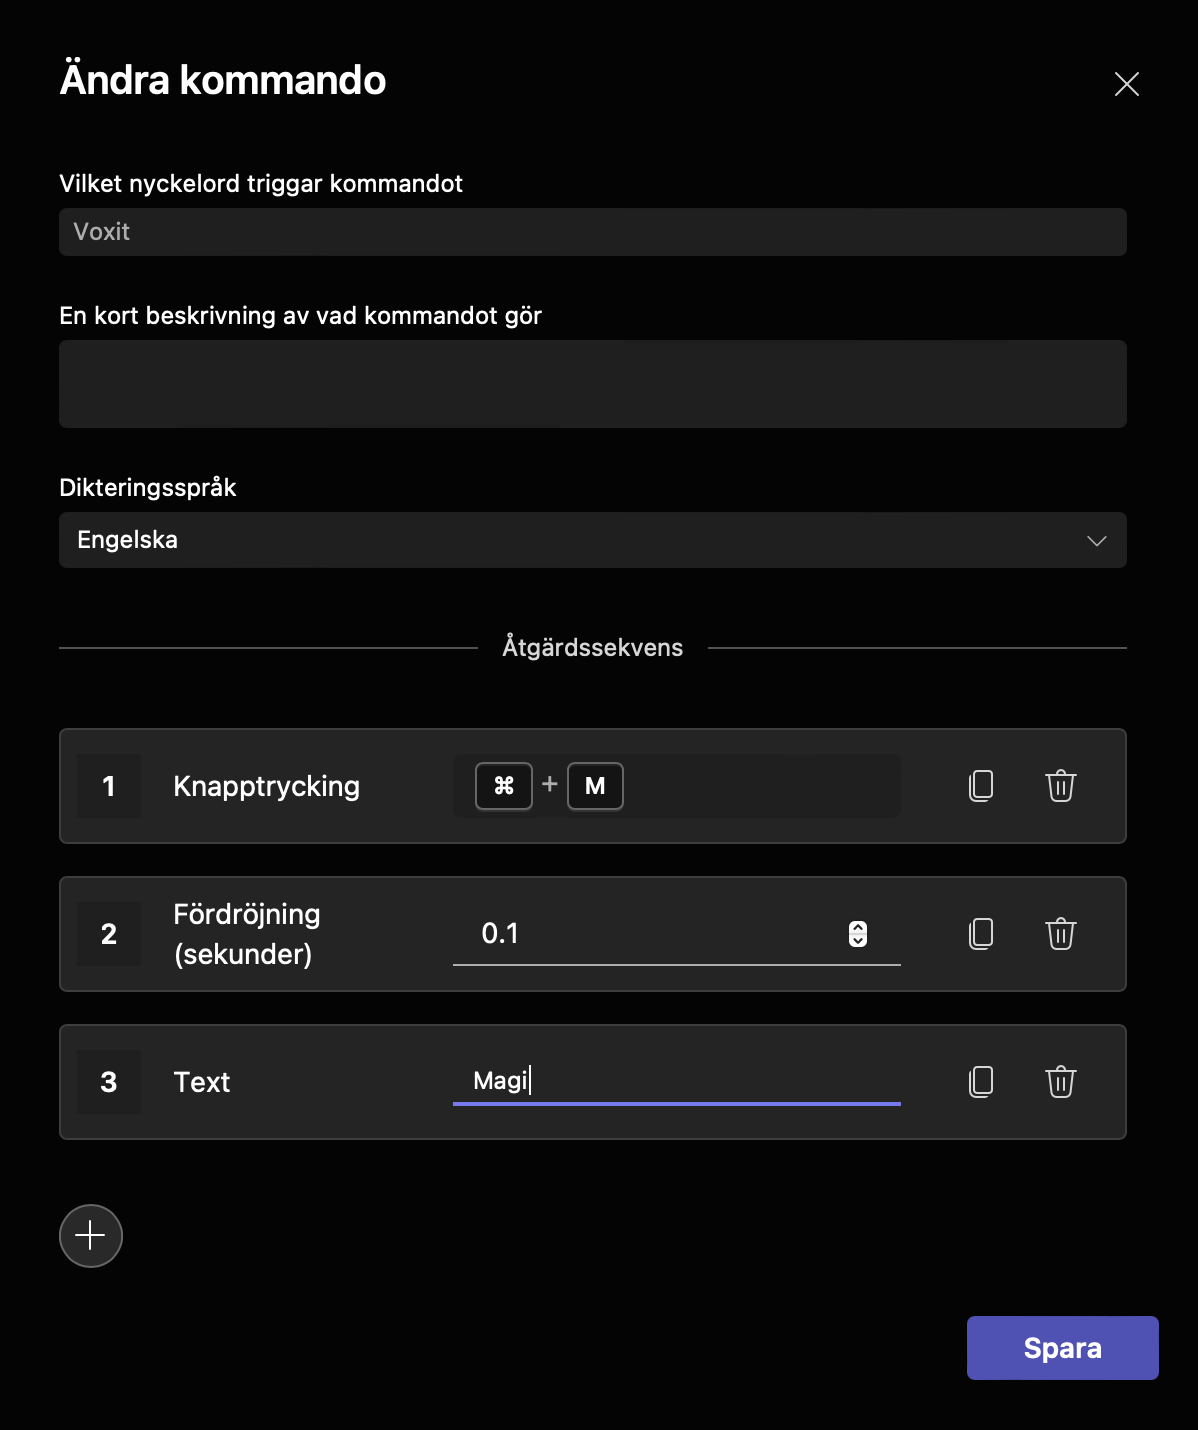The width and height of the screenshot is (1198, 1430).
Task: Open the chevron next to Engelska
Action: click(1097, 540)
